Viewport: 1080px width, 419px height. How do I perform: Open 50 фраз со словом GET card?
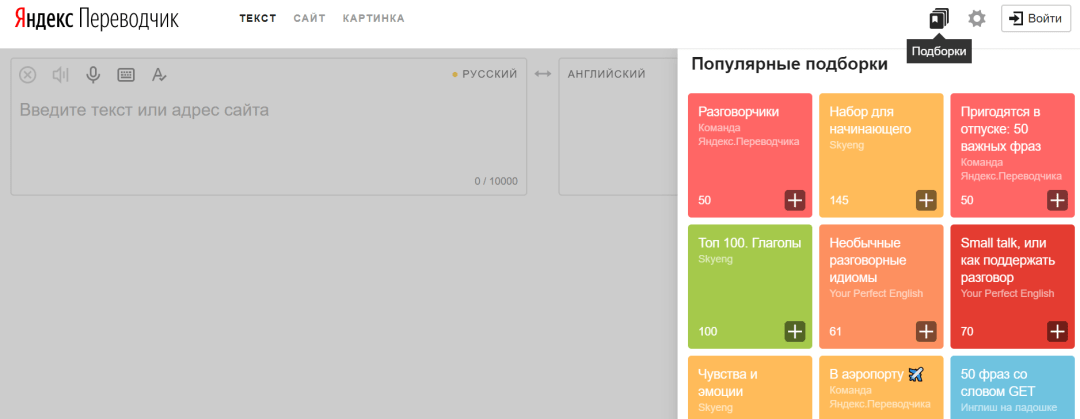coord(1012,387)
